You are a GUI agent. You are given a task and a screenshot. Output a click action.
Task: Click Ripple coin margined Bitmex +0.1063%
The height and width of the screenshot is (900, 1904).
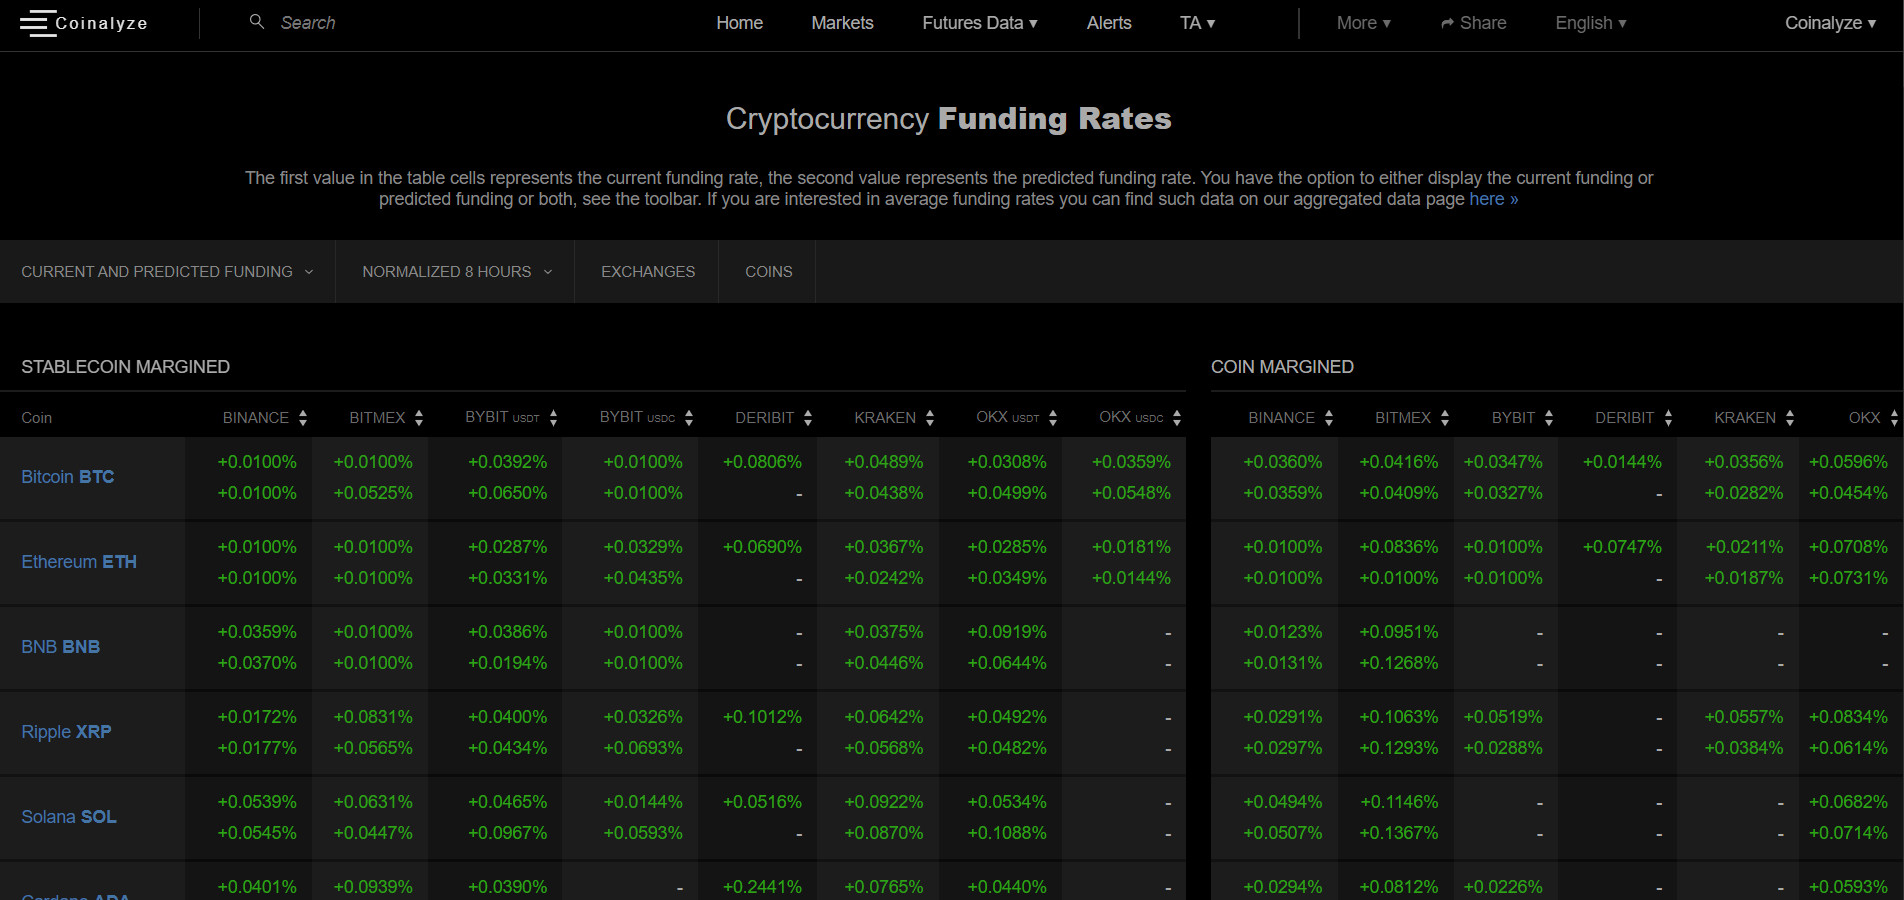[x=1398, y=717]
